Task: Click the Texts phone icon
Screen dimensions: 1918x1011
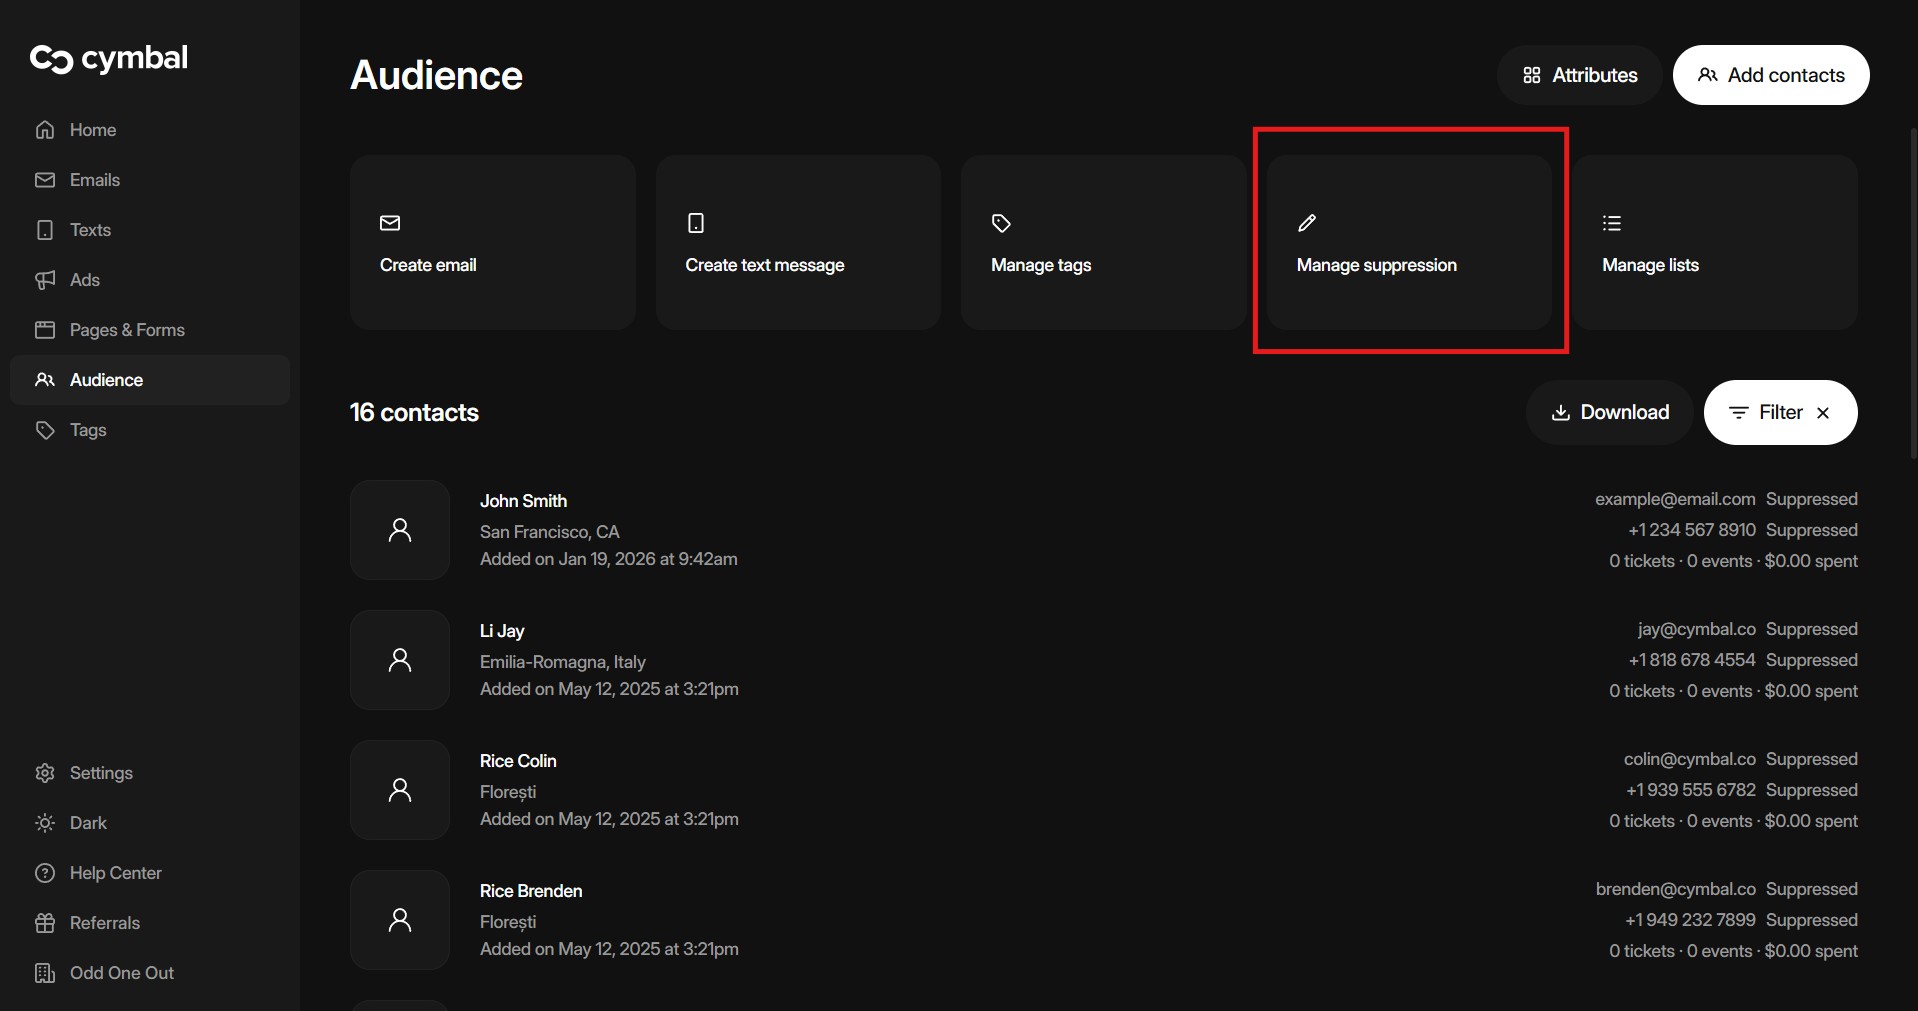Action: click(x=45, y=230)
